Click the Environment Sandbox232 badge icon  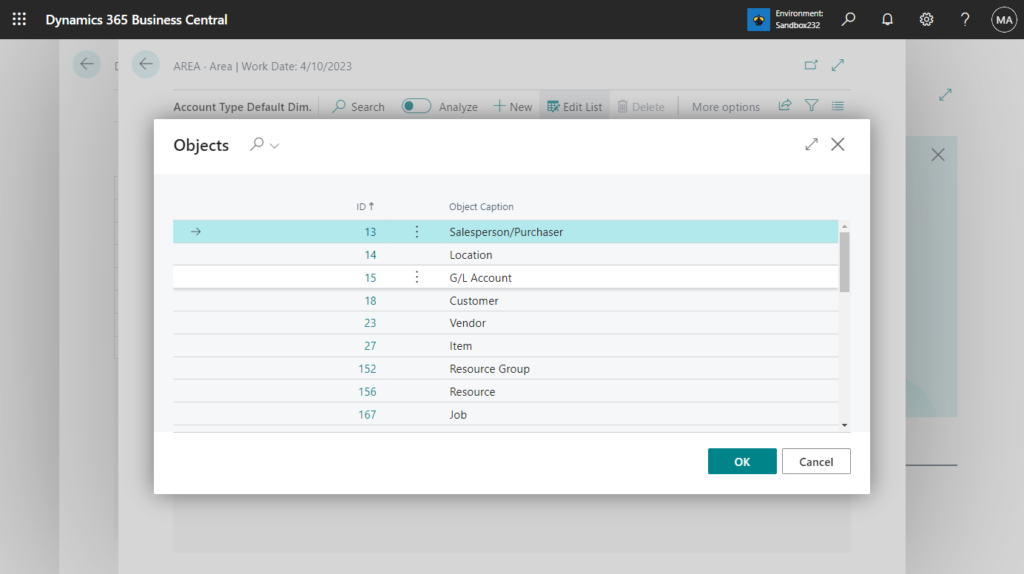758,20
